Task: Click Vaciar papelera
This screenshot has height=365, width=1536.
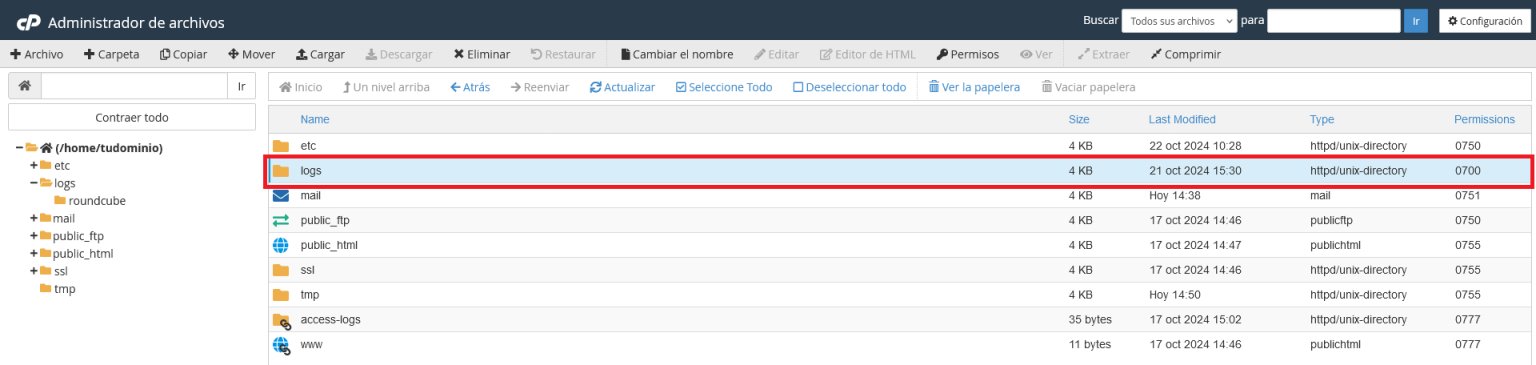Action: point(1088,87)
